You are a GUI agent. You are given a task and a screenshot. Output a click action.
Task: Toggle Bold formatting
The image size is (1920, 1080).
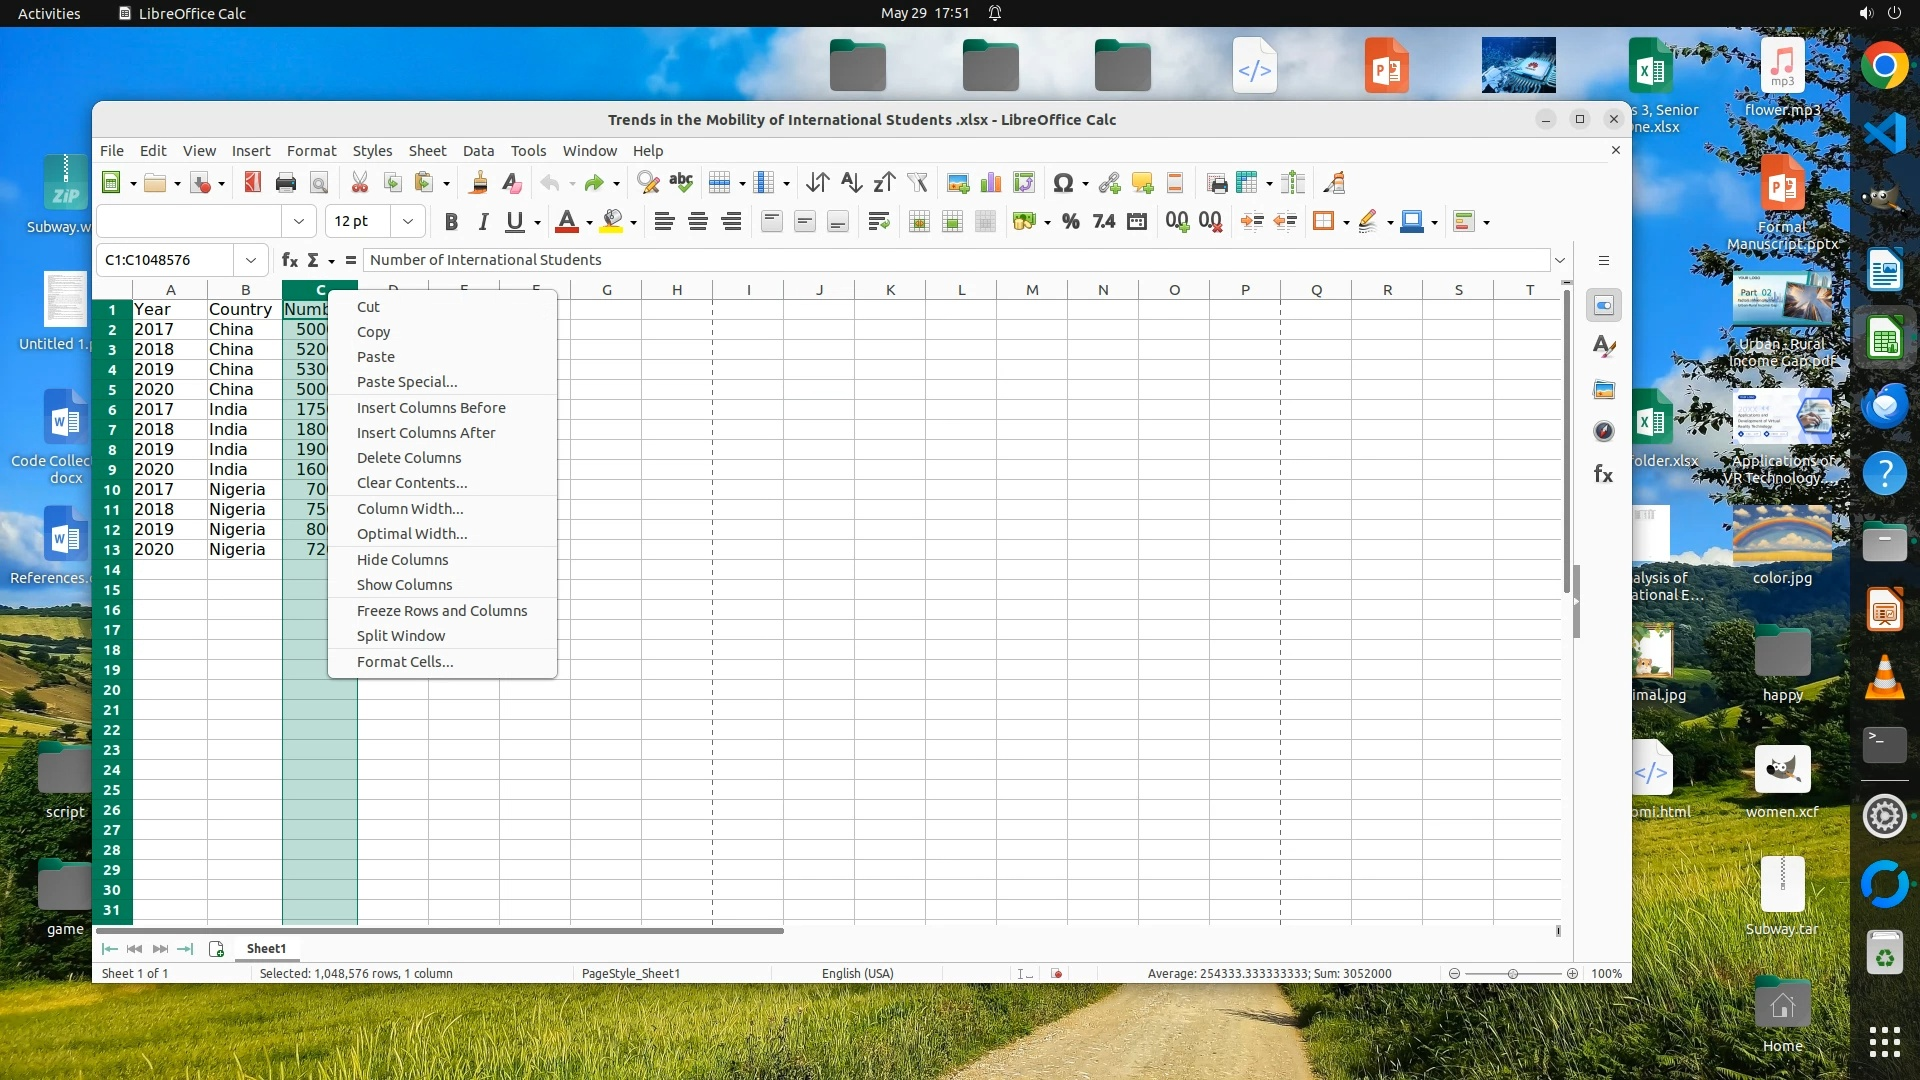tap(451, 222)
